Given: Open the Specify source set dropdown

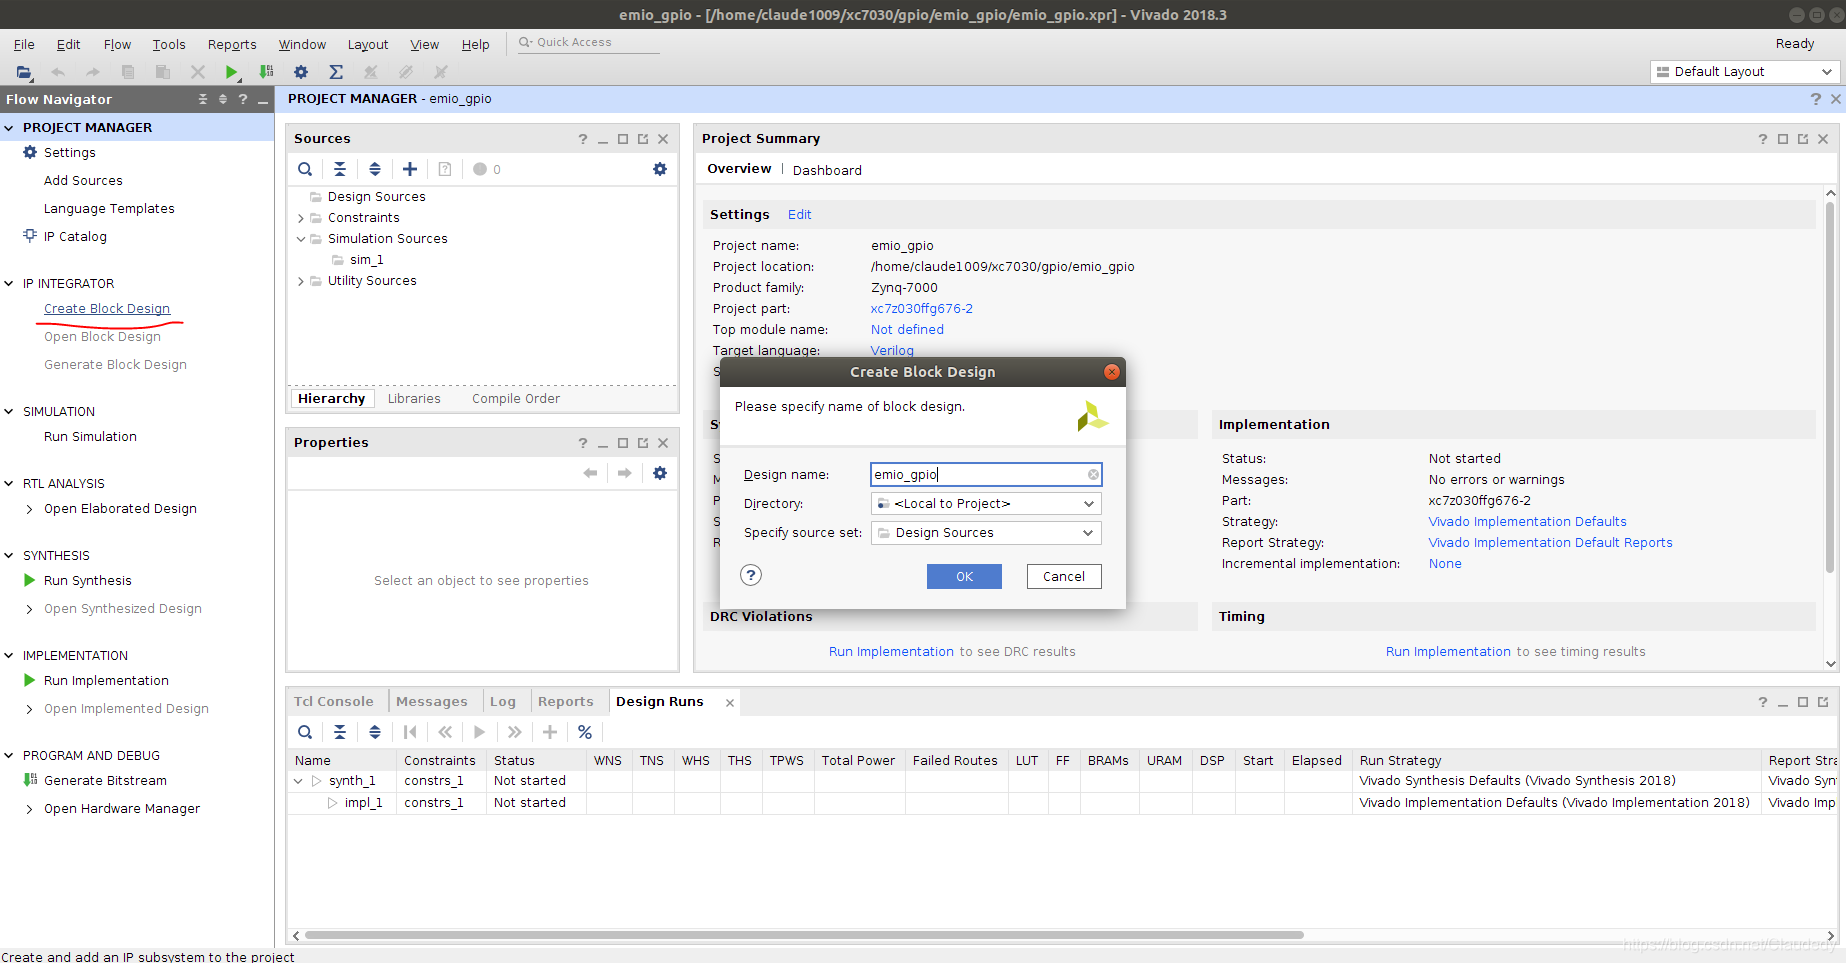Looking at the screenshot, I should click(x=986, y=533).
